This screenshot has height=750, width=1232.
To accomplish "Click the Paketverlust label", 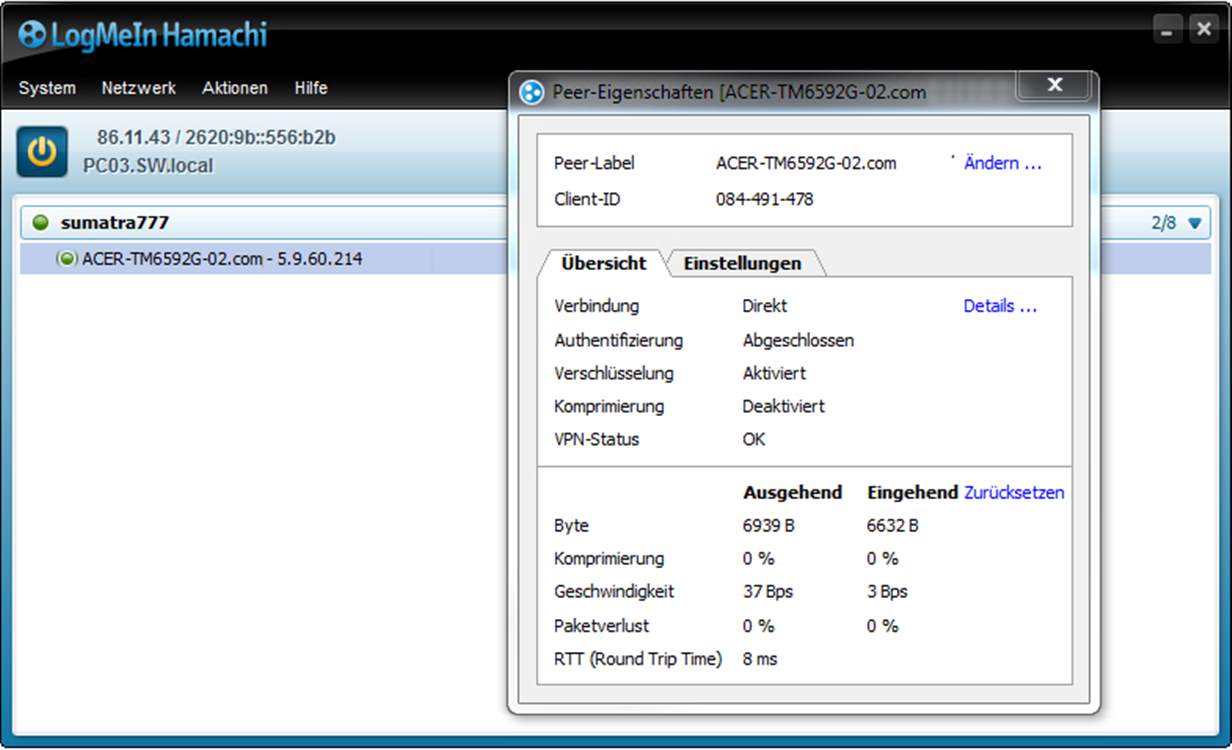I will pyautogui.click(x=602, y=625).
